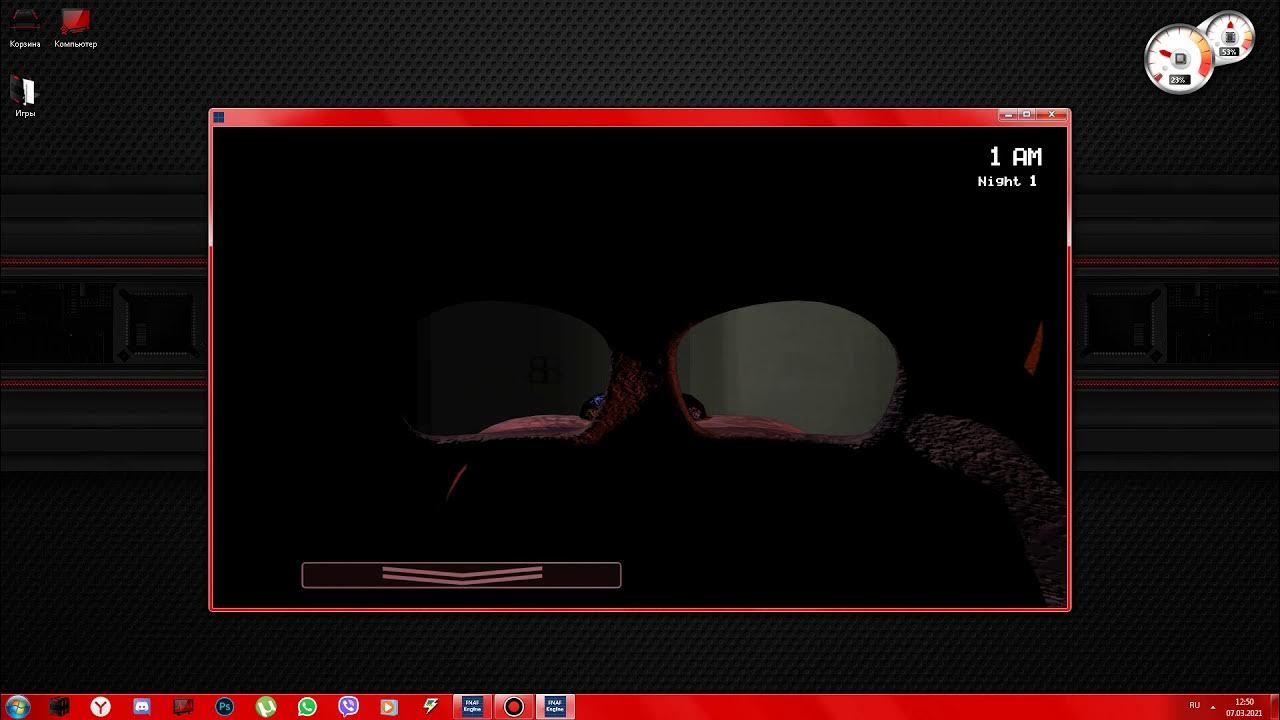Viewport: 1280px width, 720px height.
Task: Show hidden system tray icons
Action: (x=1214, y=706)
